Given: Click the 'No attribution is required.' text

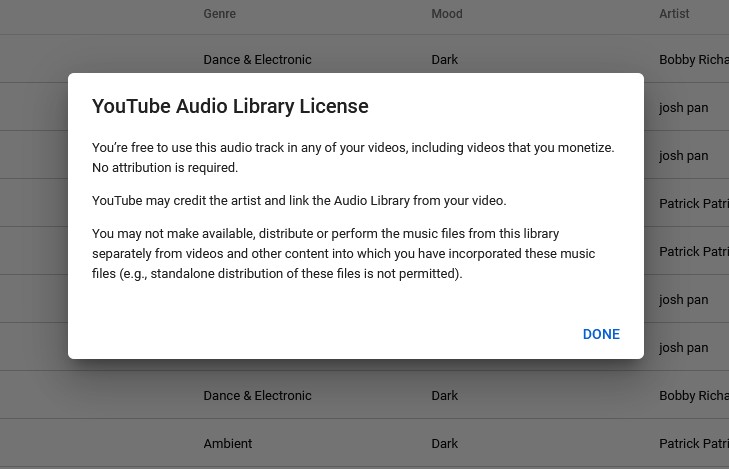Looking at the screenshot, I should point(165,167).
